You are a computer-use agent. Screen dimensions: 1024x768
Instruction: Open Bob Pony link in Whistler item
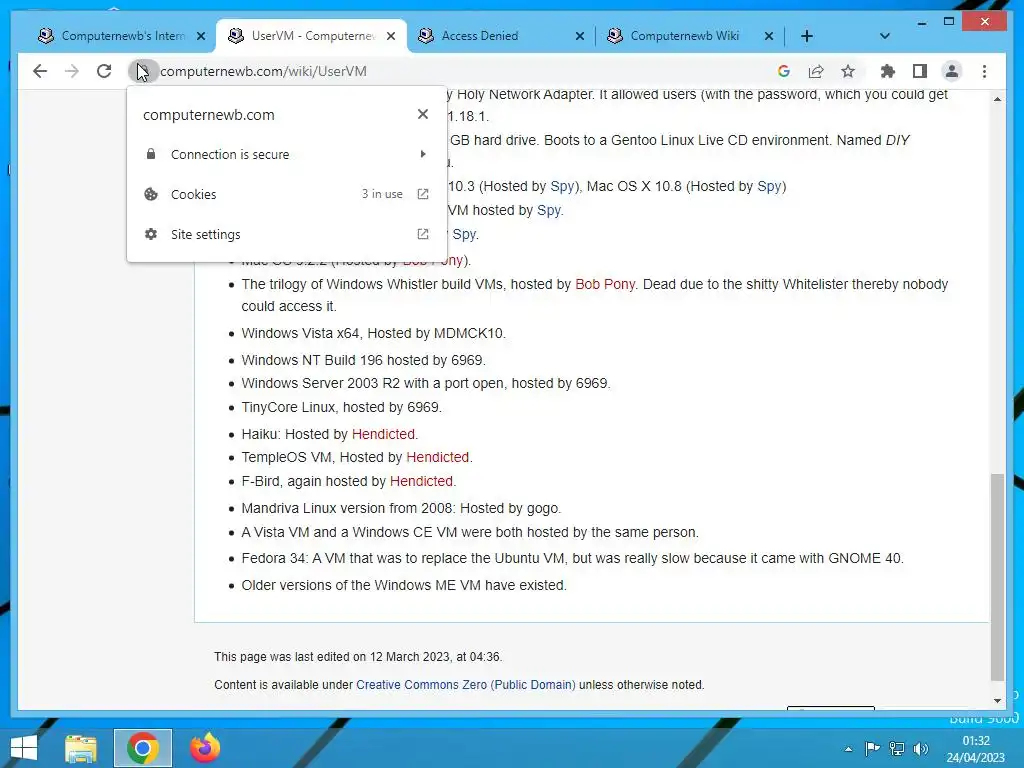click(x=605, y=284)
